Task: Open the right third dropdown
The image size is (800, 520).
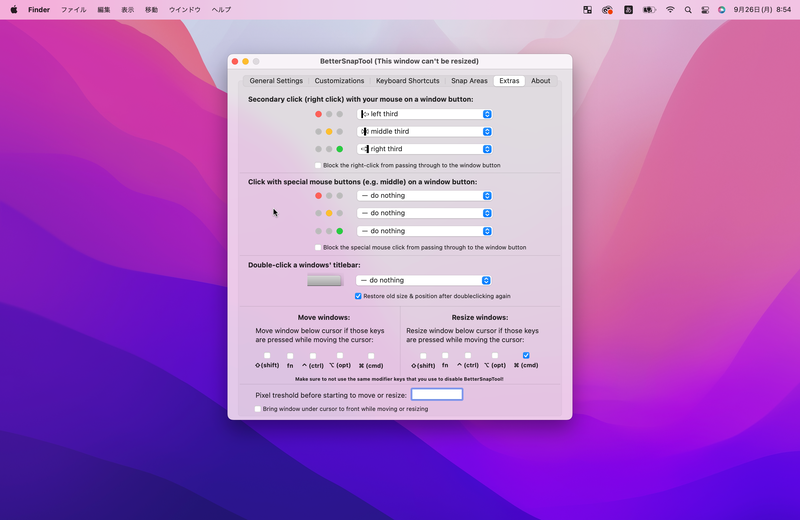Action: pos(424,149)
